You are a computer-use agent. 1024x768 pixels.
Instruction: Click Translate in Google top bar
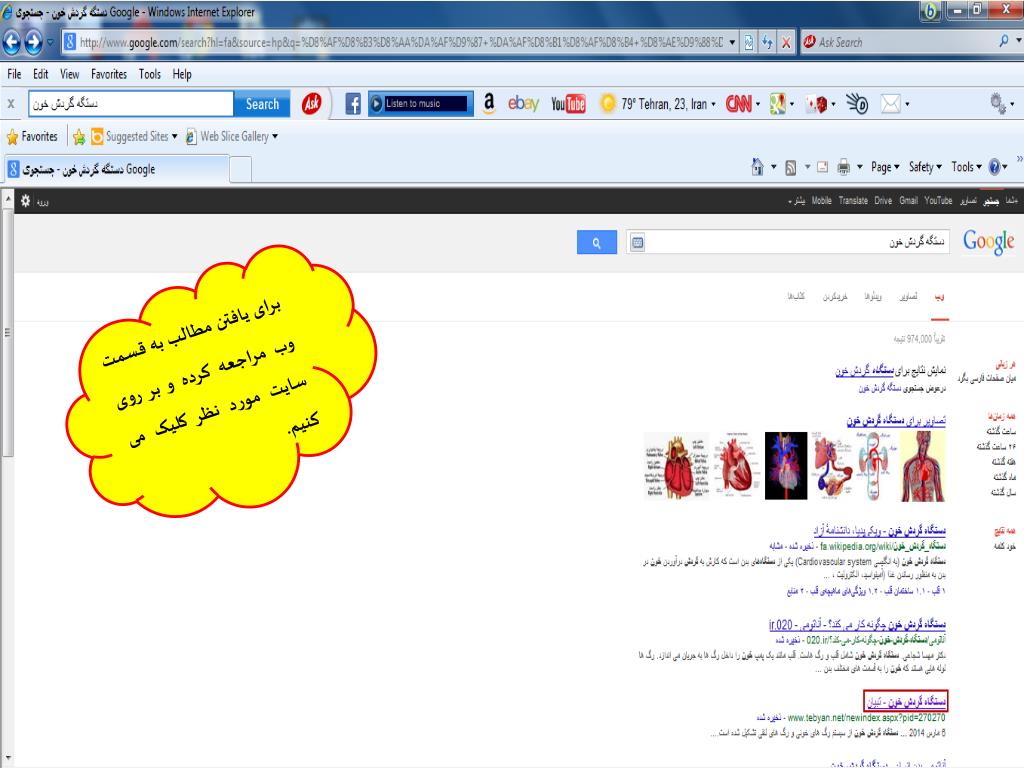[853, 200]
